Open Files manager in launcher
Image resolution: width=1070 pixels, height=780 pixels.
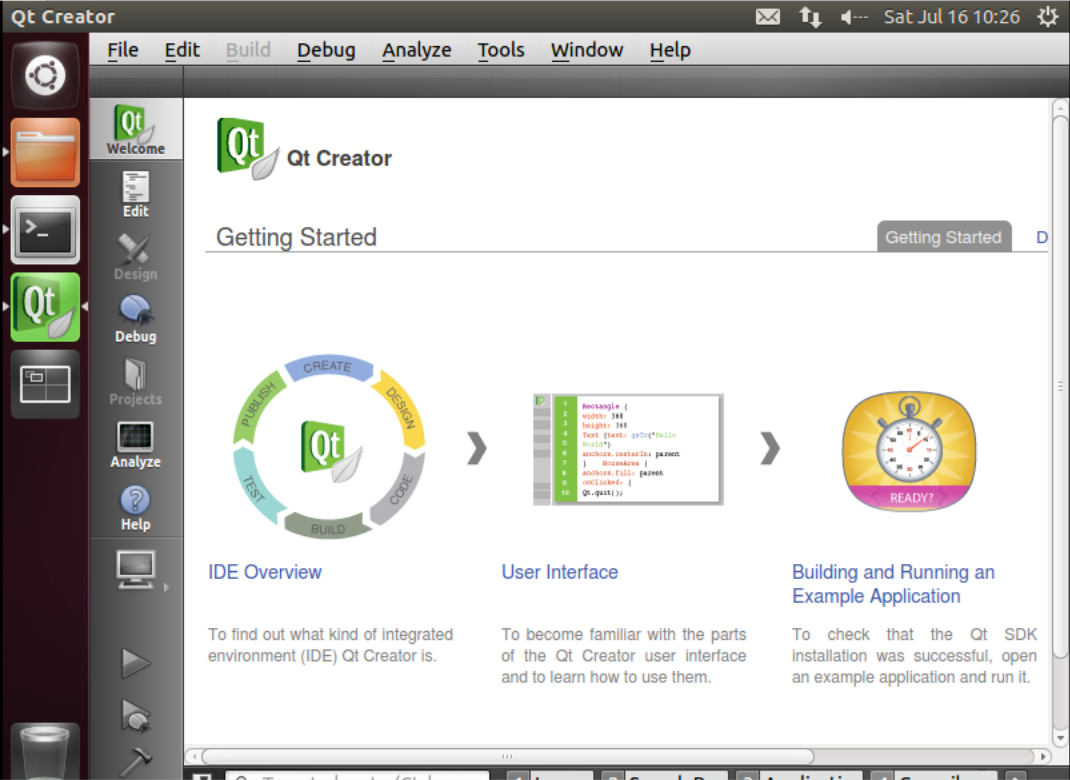(45, 152)
